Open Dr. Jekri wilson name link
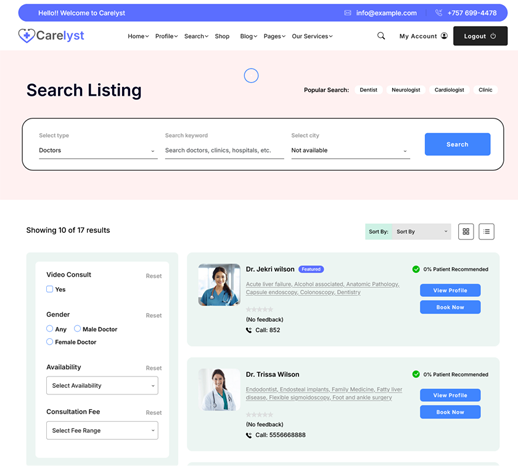The width and height of the screenshot is (518, 466). coord(270,269)
